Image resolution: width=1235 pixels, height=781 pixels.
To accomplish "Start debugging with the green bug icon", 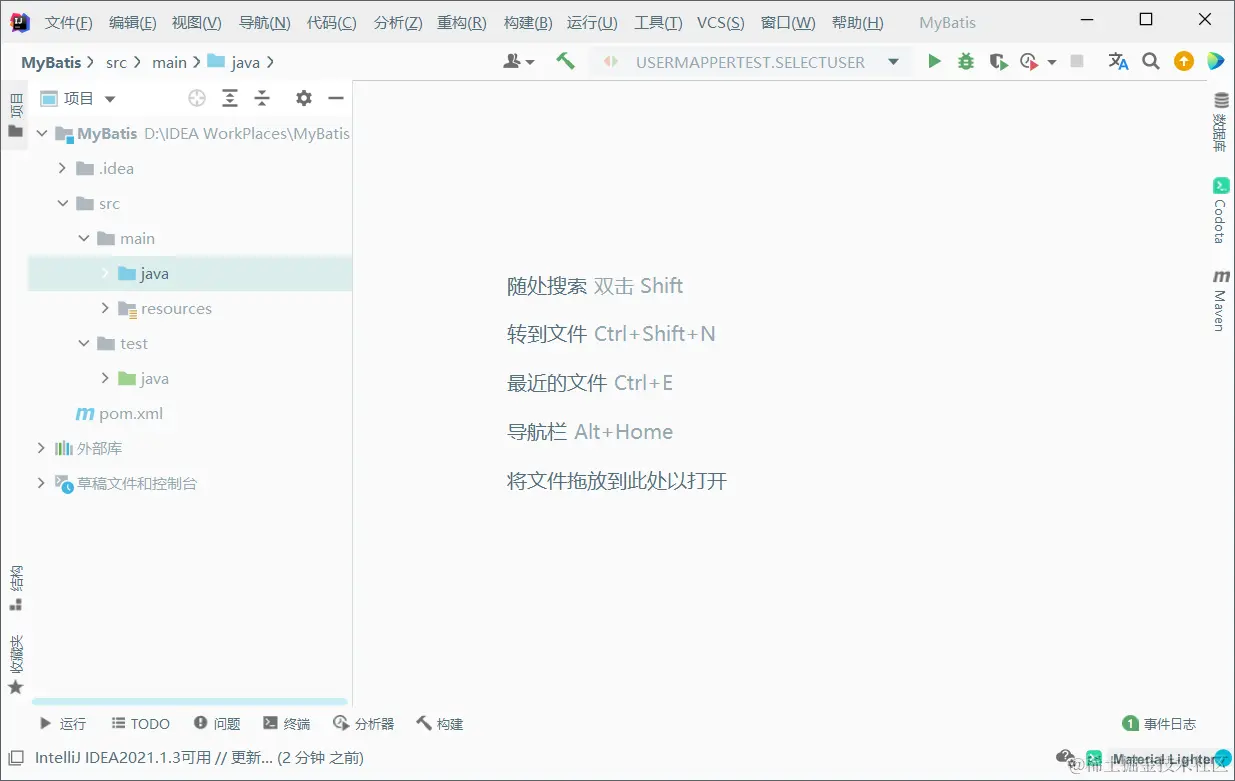I will (966, 62).
